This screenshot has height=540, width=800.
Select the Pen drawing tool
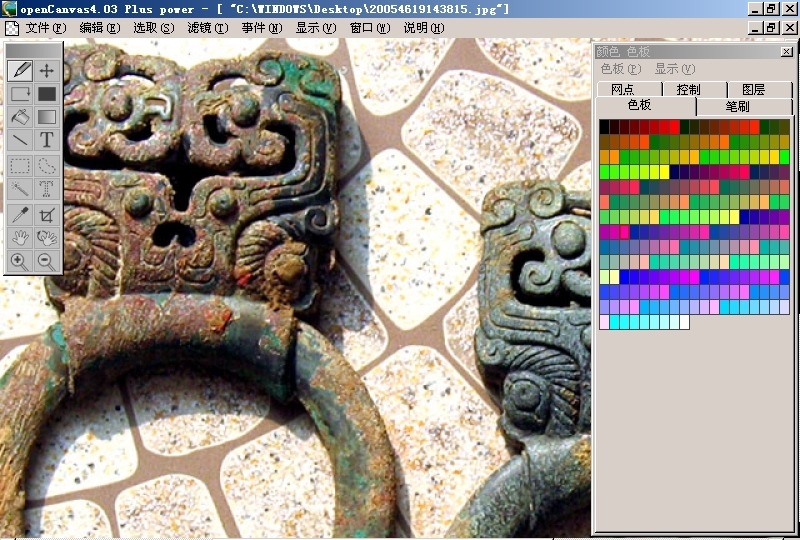tap(20, 70)
